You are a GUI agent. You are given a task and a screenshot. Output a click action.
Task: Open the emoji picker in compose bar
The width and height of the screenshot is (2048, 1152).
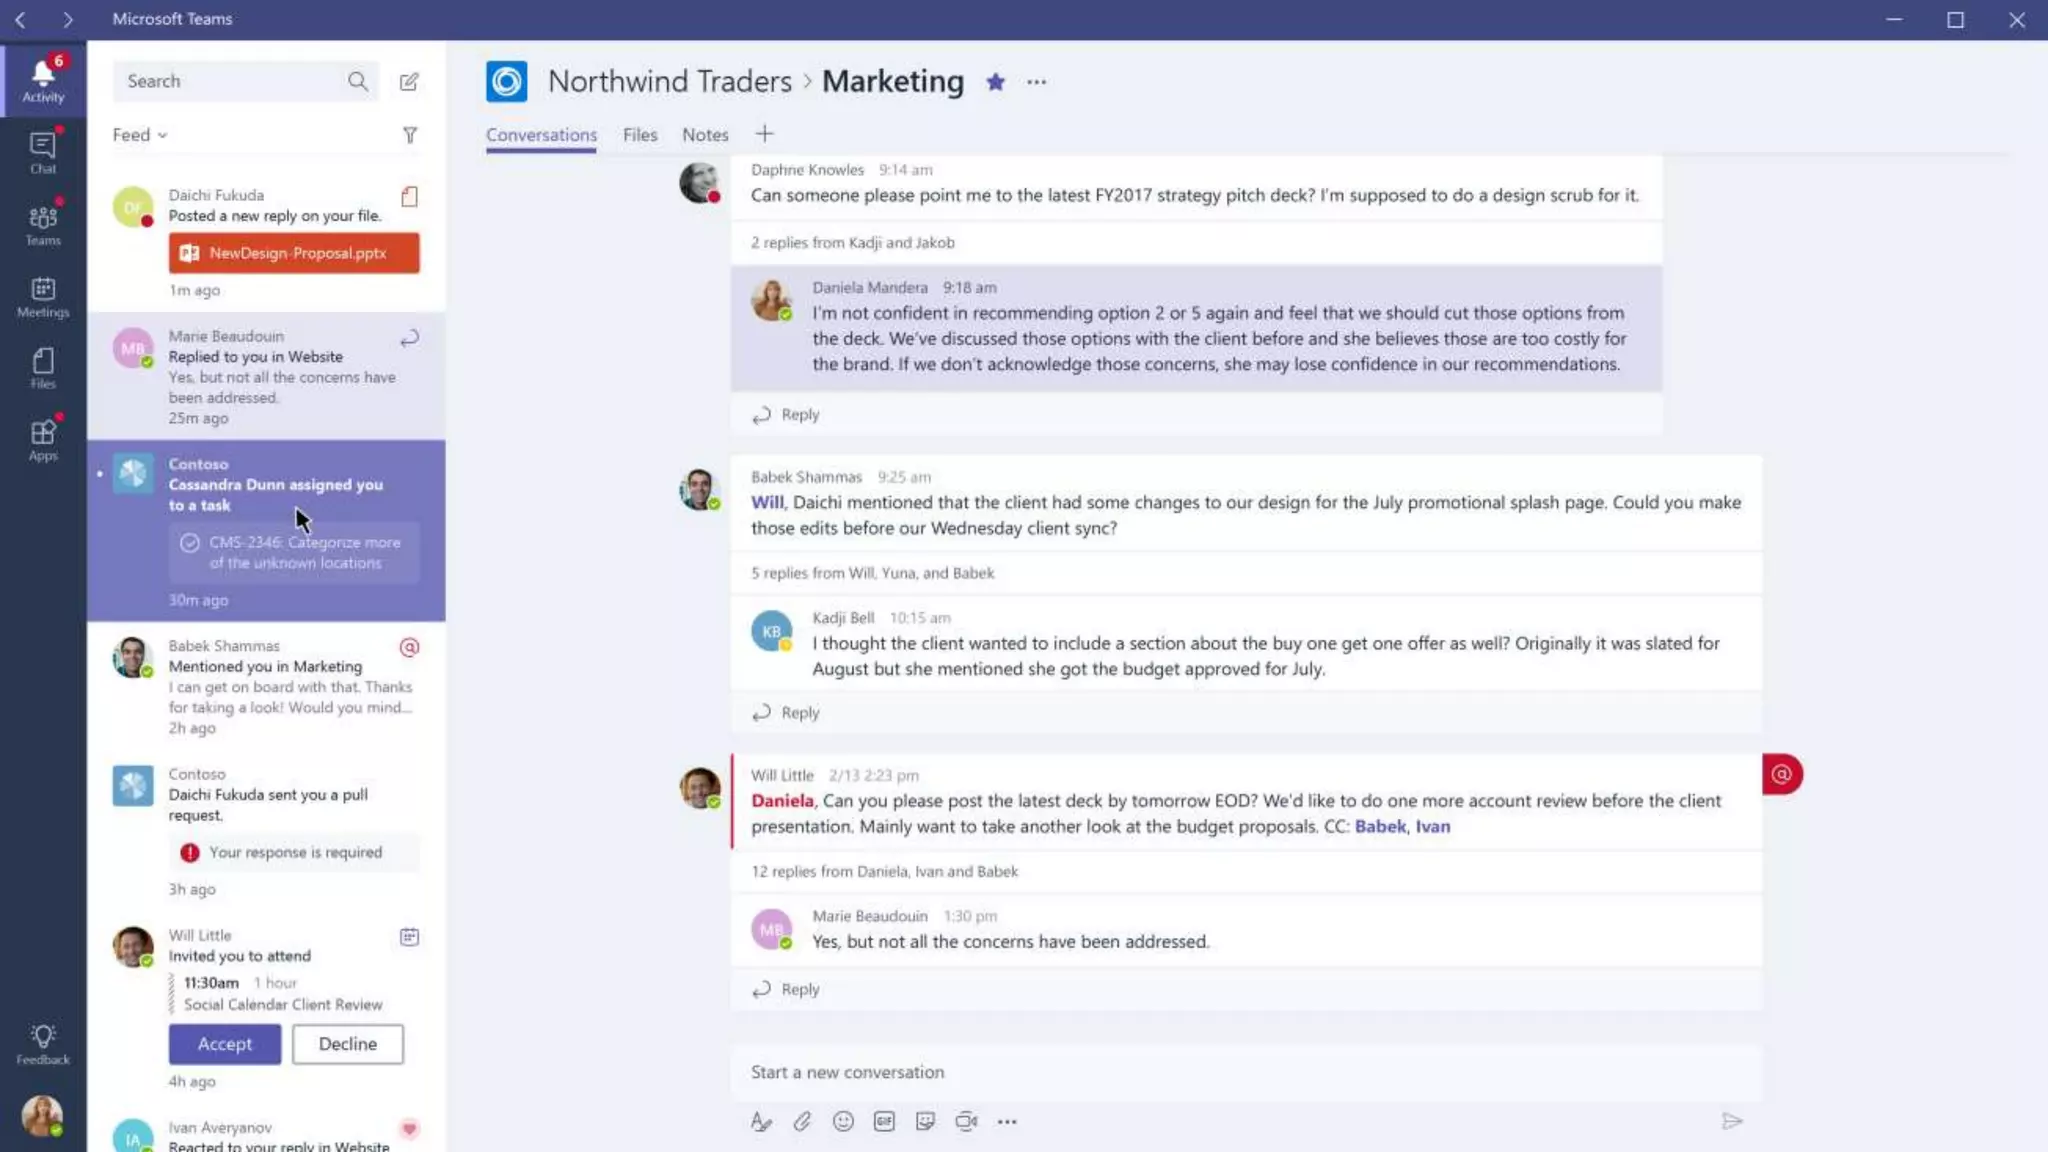[x=843, y=1121]
